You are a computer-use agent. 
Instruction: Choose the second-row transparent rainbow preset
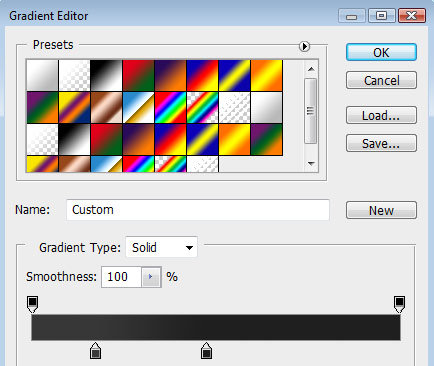pos(202,108)
